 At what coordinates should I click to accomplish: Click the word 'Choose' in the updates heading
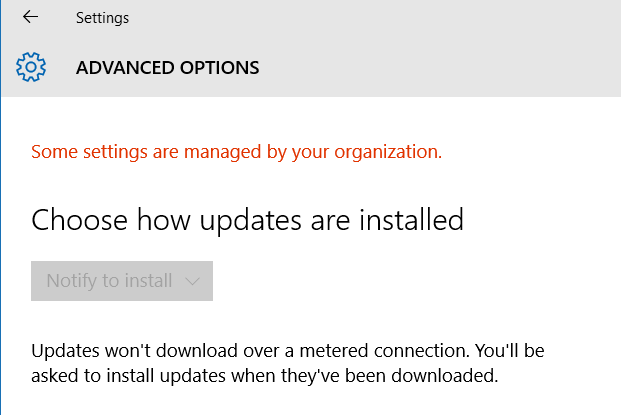[79, 220]
